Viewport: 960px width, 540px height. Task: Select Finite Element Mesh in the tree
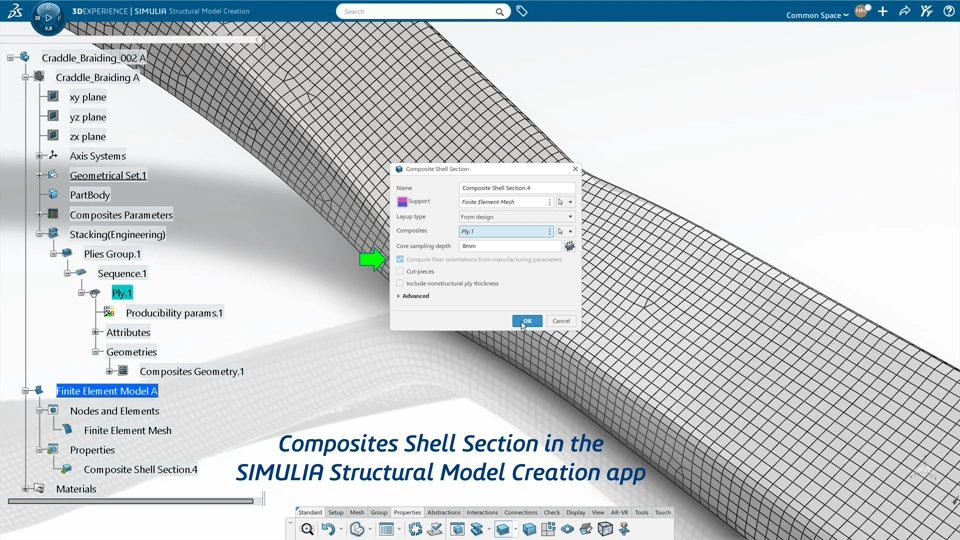(127, 430)
